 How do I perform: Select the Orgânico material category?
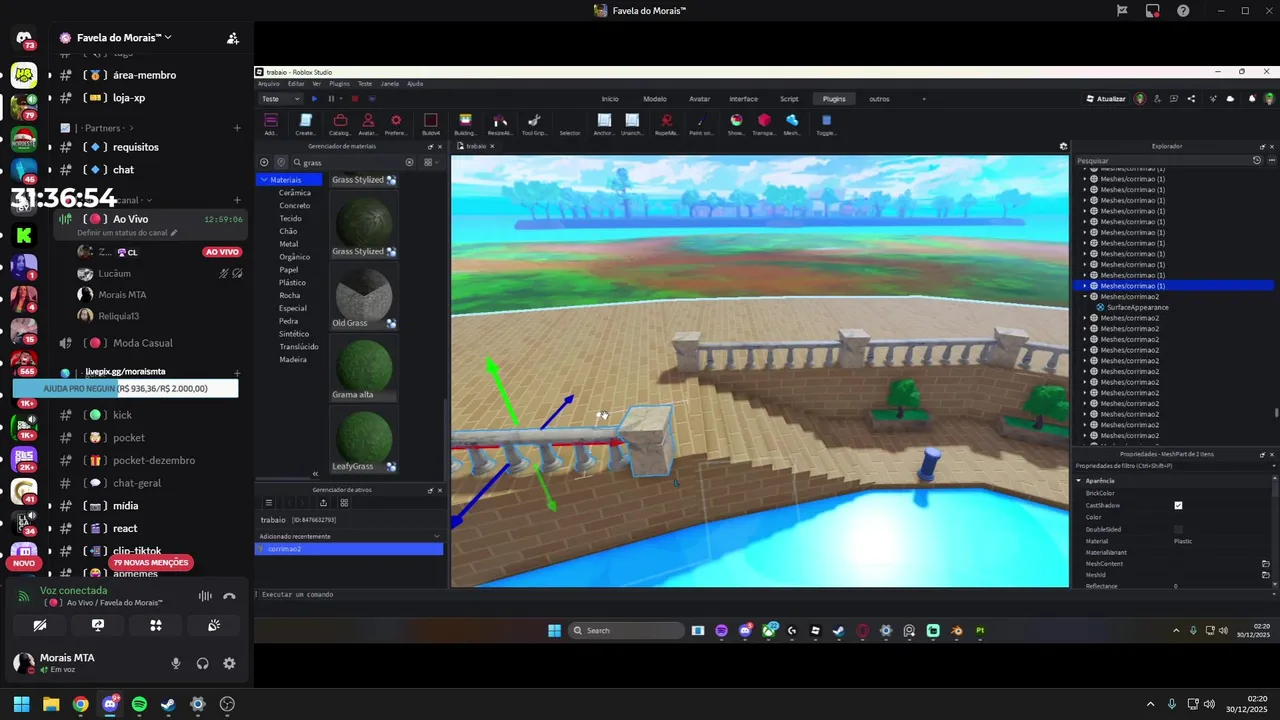click(294, 257)
